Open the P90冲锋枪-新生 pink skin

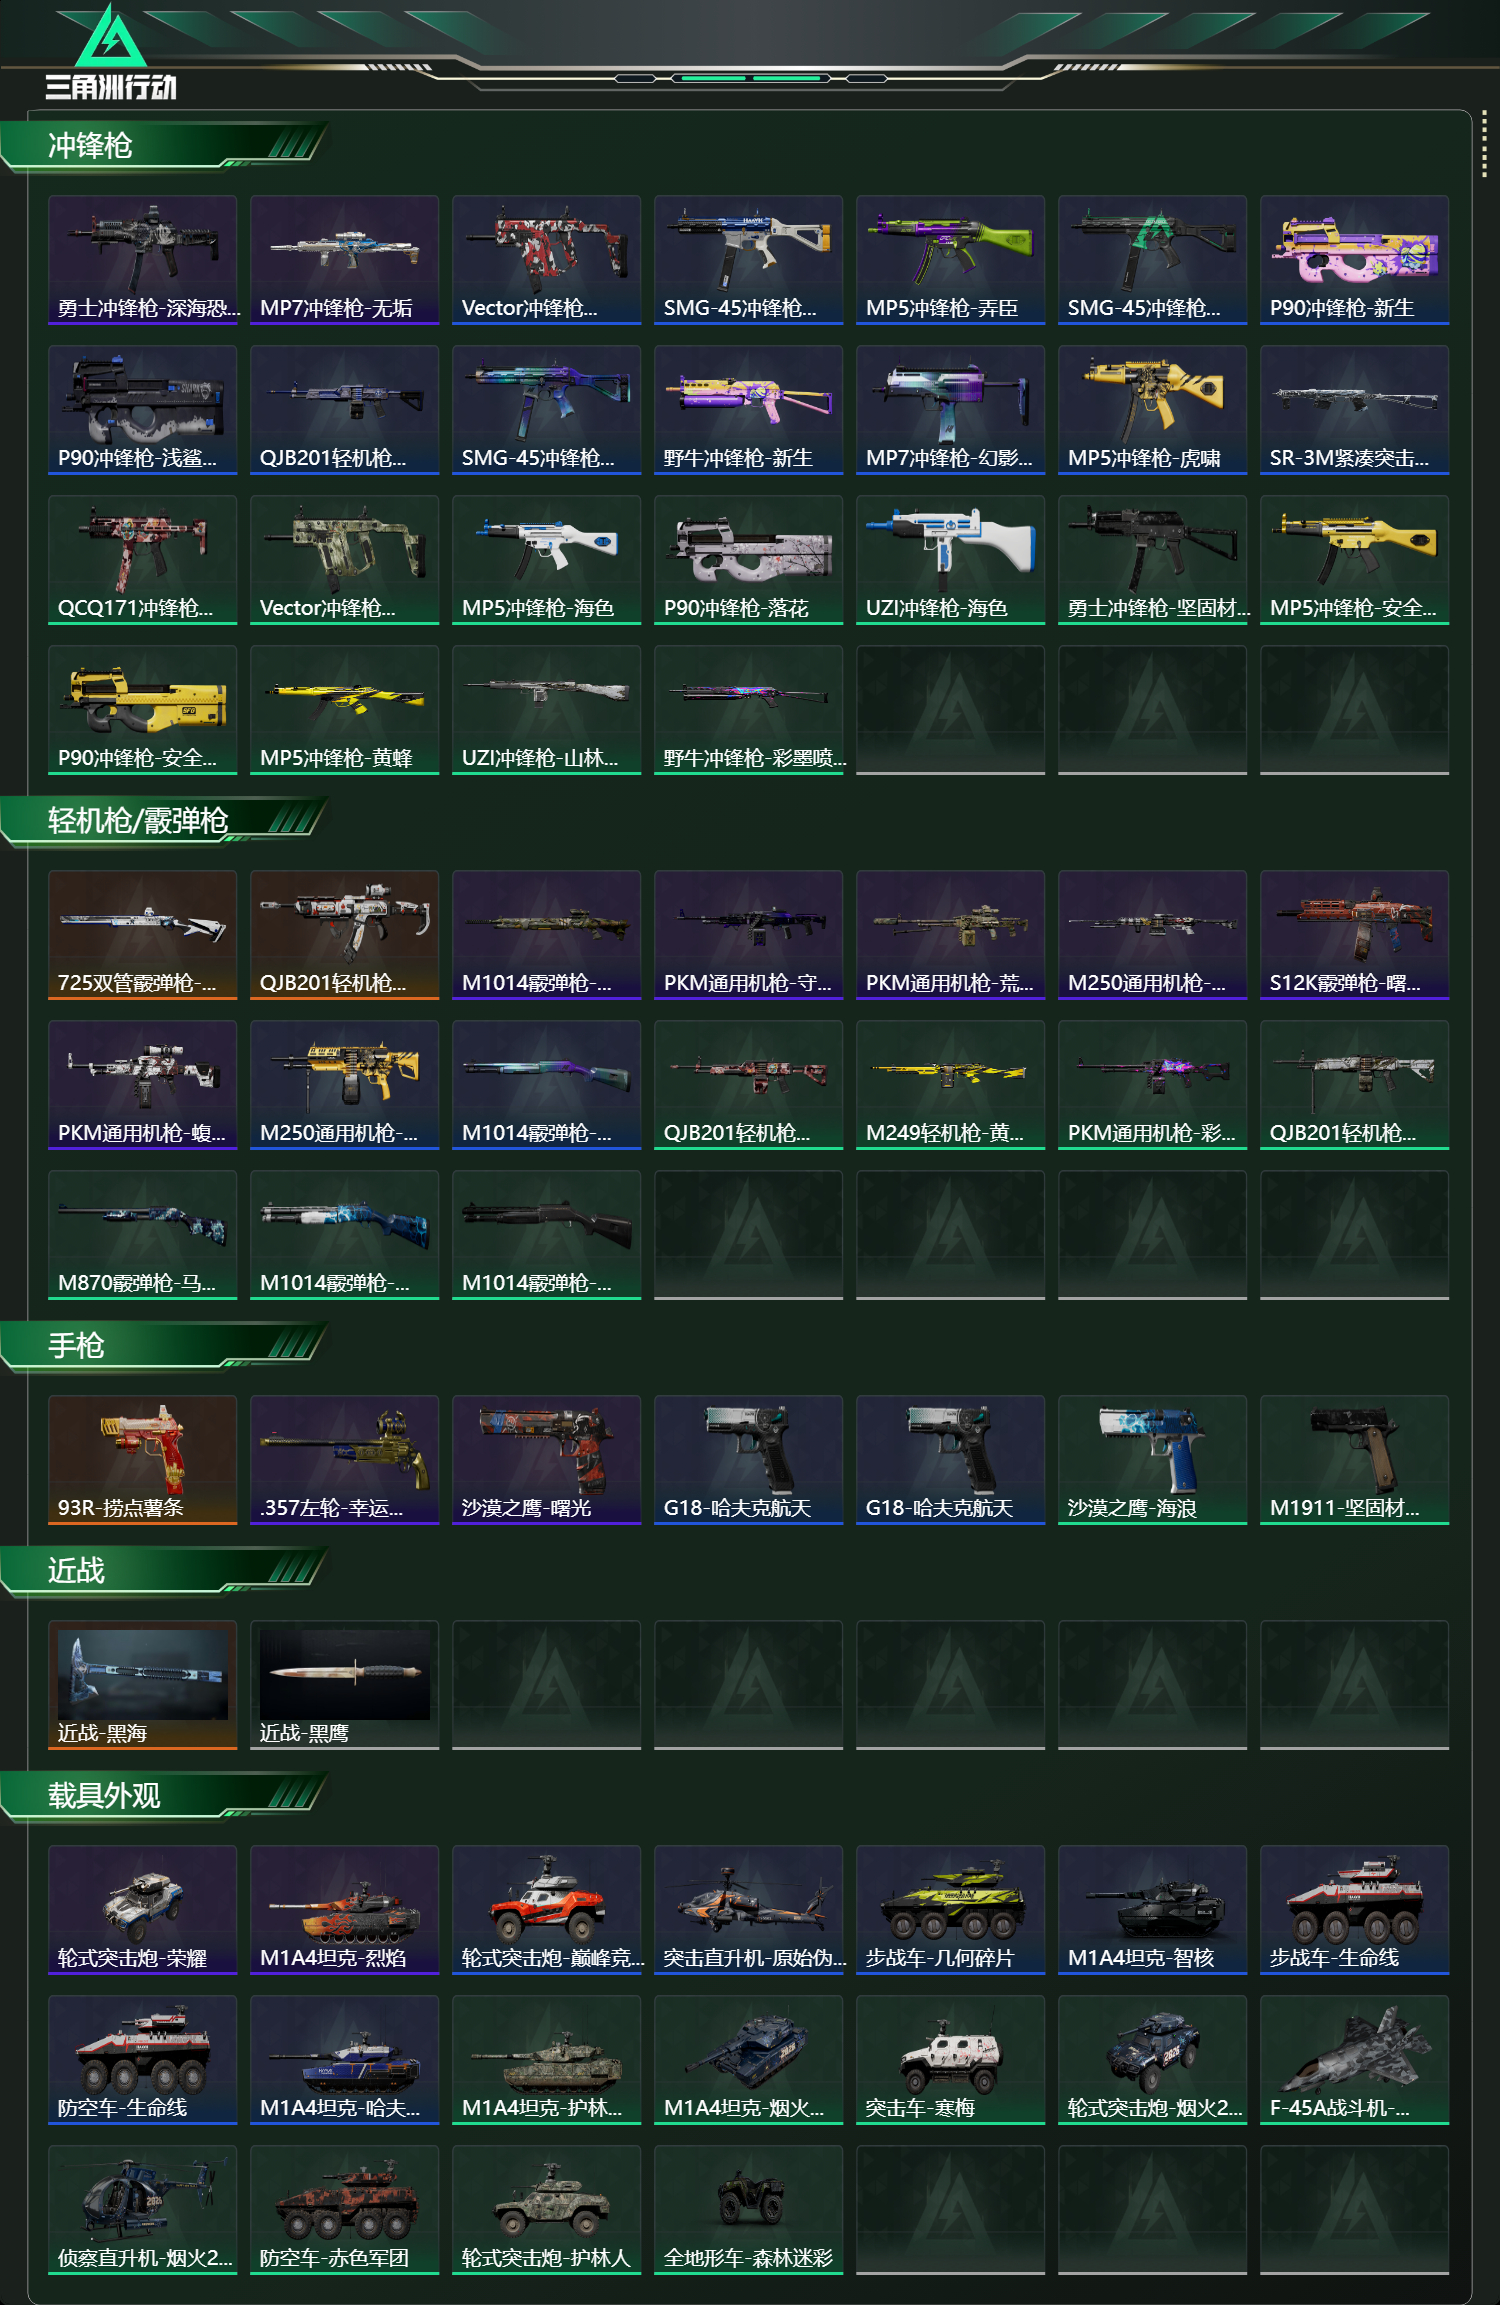coord(1354,260)
